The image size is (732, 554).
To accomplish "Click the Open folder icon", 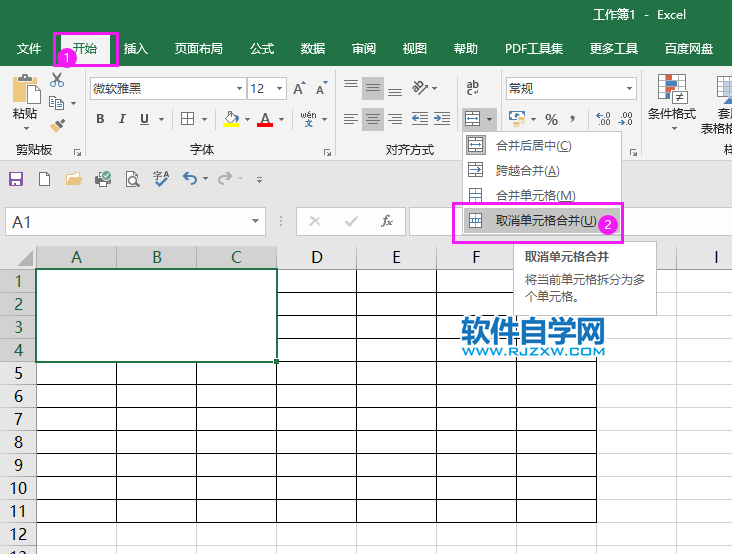I will (x=73, y=179).
